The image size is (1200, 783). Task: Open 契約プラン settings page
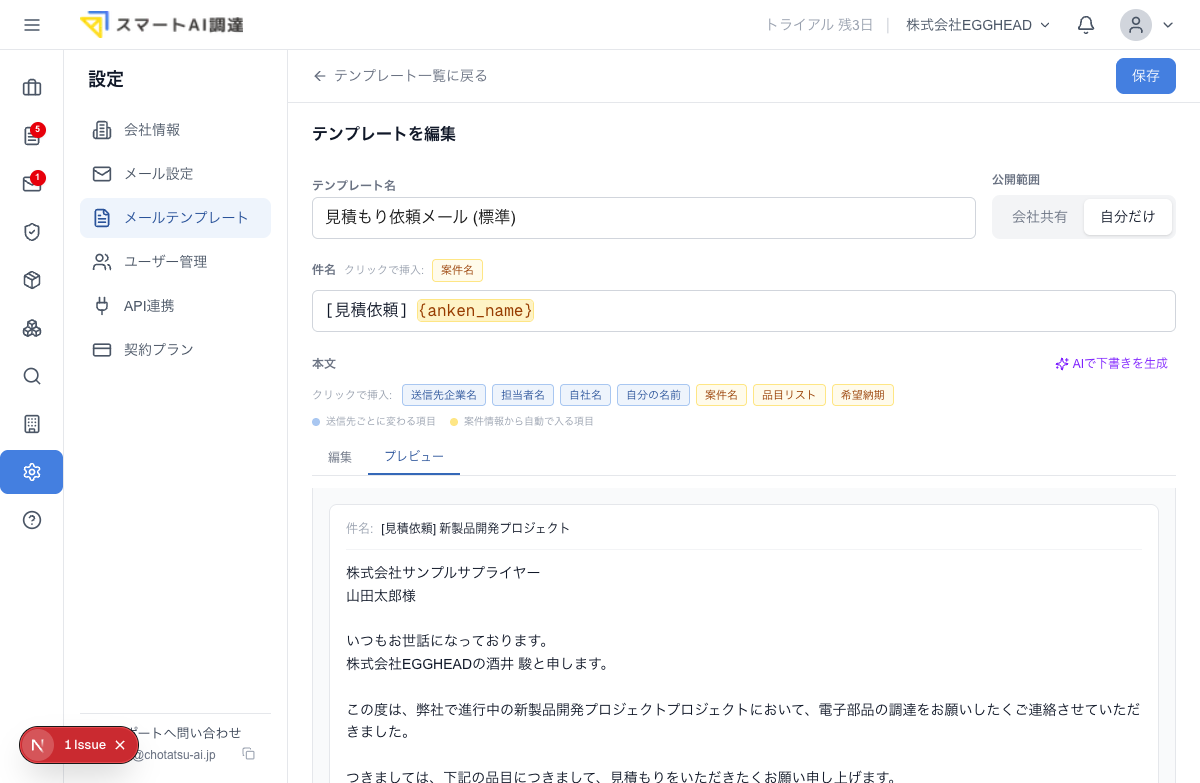click(x=175, y=350)
